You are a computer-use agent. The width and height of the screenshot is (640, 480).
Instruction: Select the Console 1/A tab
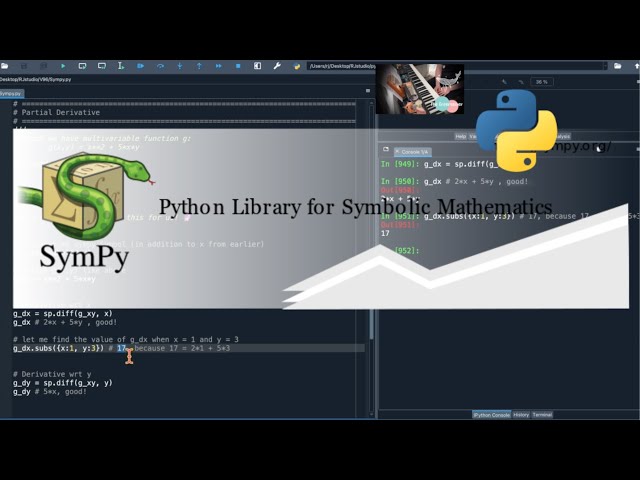click(x=414, y=152)
